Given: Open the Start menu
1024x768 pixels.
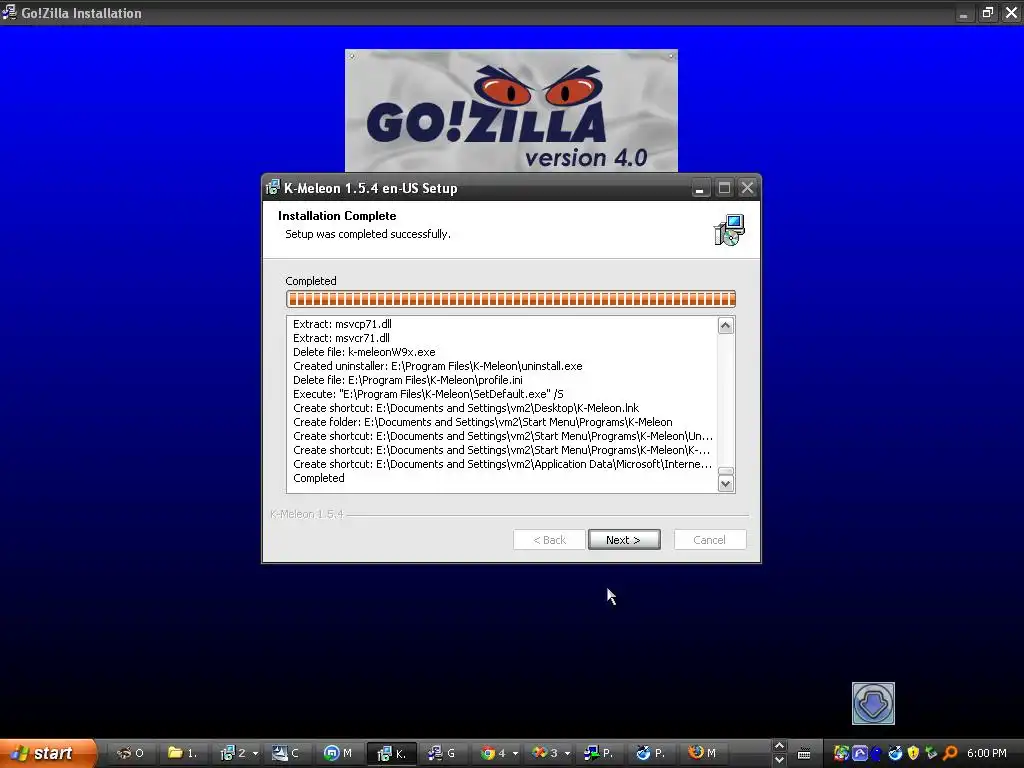Looking at the screenshot, I should (47, 753).
